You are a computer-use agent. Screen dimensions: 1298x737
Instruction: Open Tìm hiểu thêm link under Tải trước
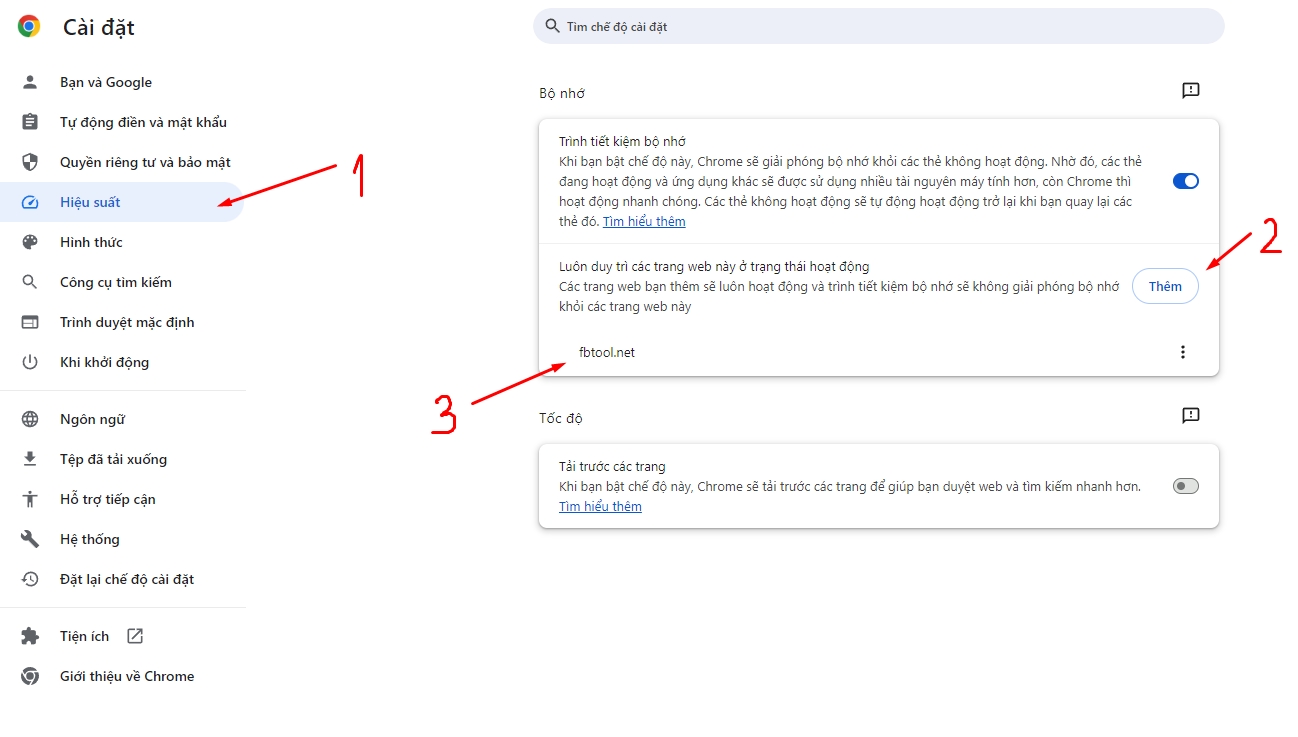[x=600, y=507]
